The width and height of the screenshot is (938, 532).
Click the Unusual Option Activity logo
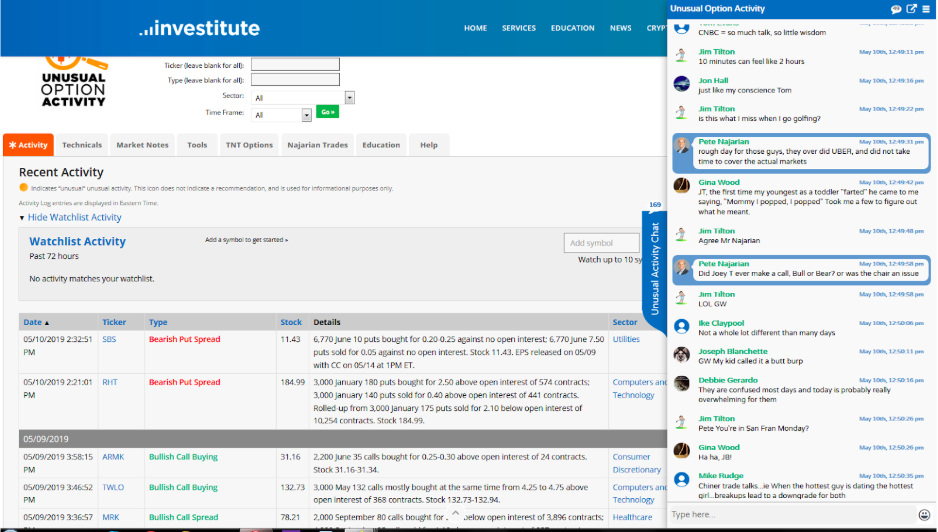[74, 83]
